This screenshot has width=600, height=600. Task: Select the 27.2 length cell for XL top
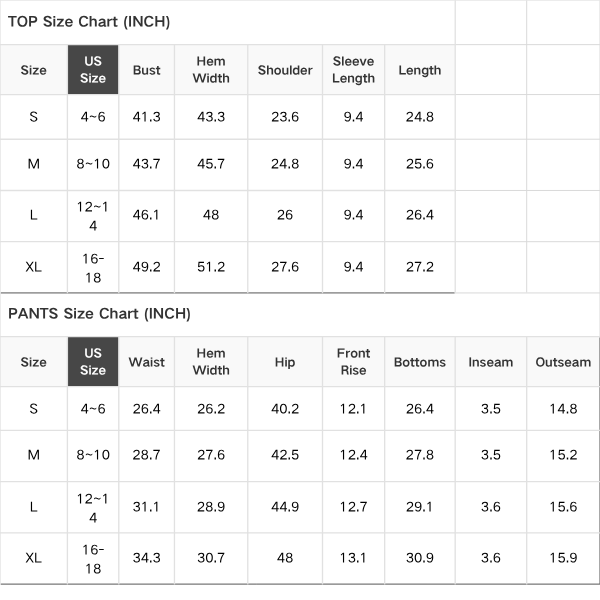(x=420, y=267)
